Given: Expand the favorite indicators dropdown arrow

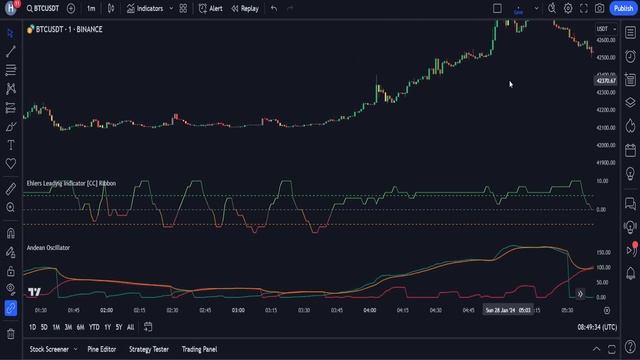Looking at the screenshot, I should pyautogui.click(x=171, y=9).
